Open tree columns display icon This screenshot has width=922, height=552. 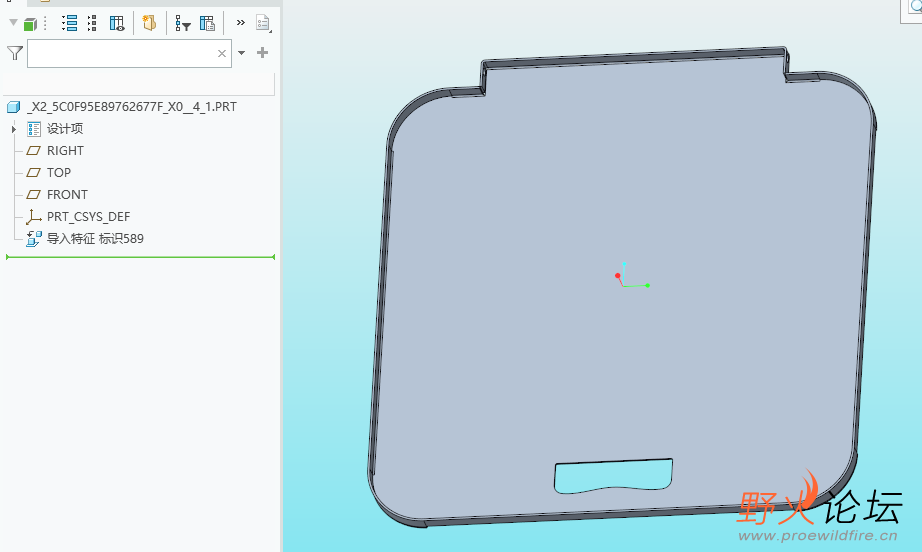pos(117,23)
